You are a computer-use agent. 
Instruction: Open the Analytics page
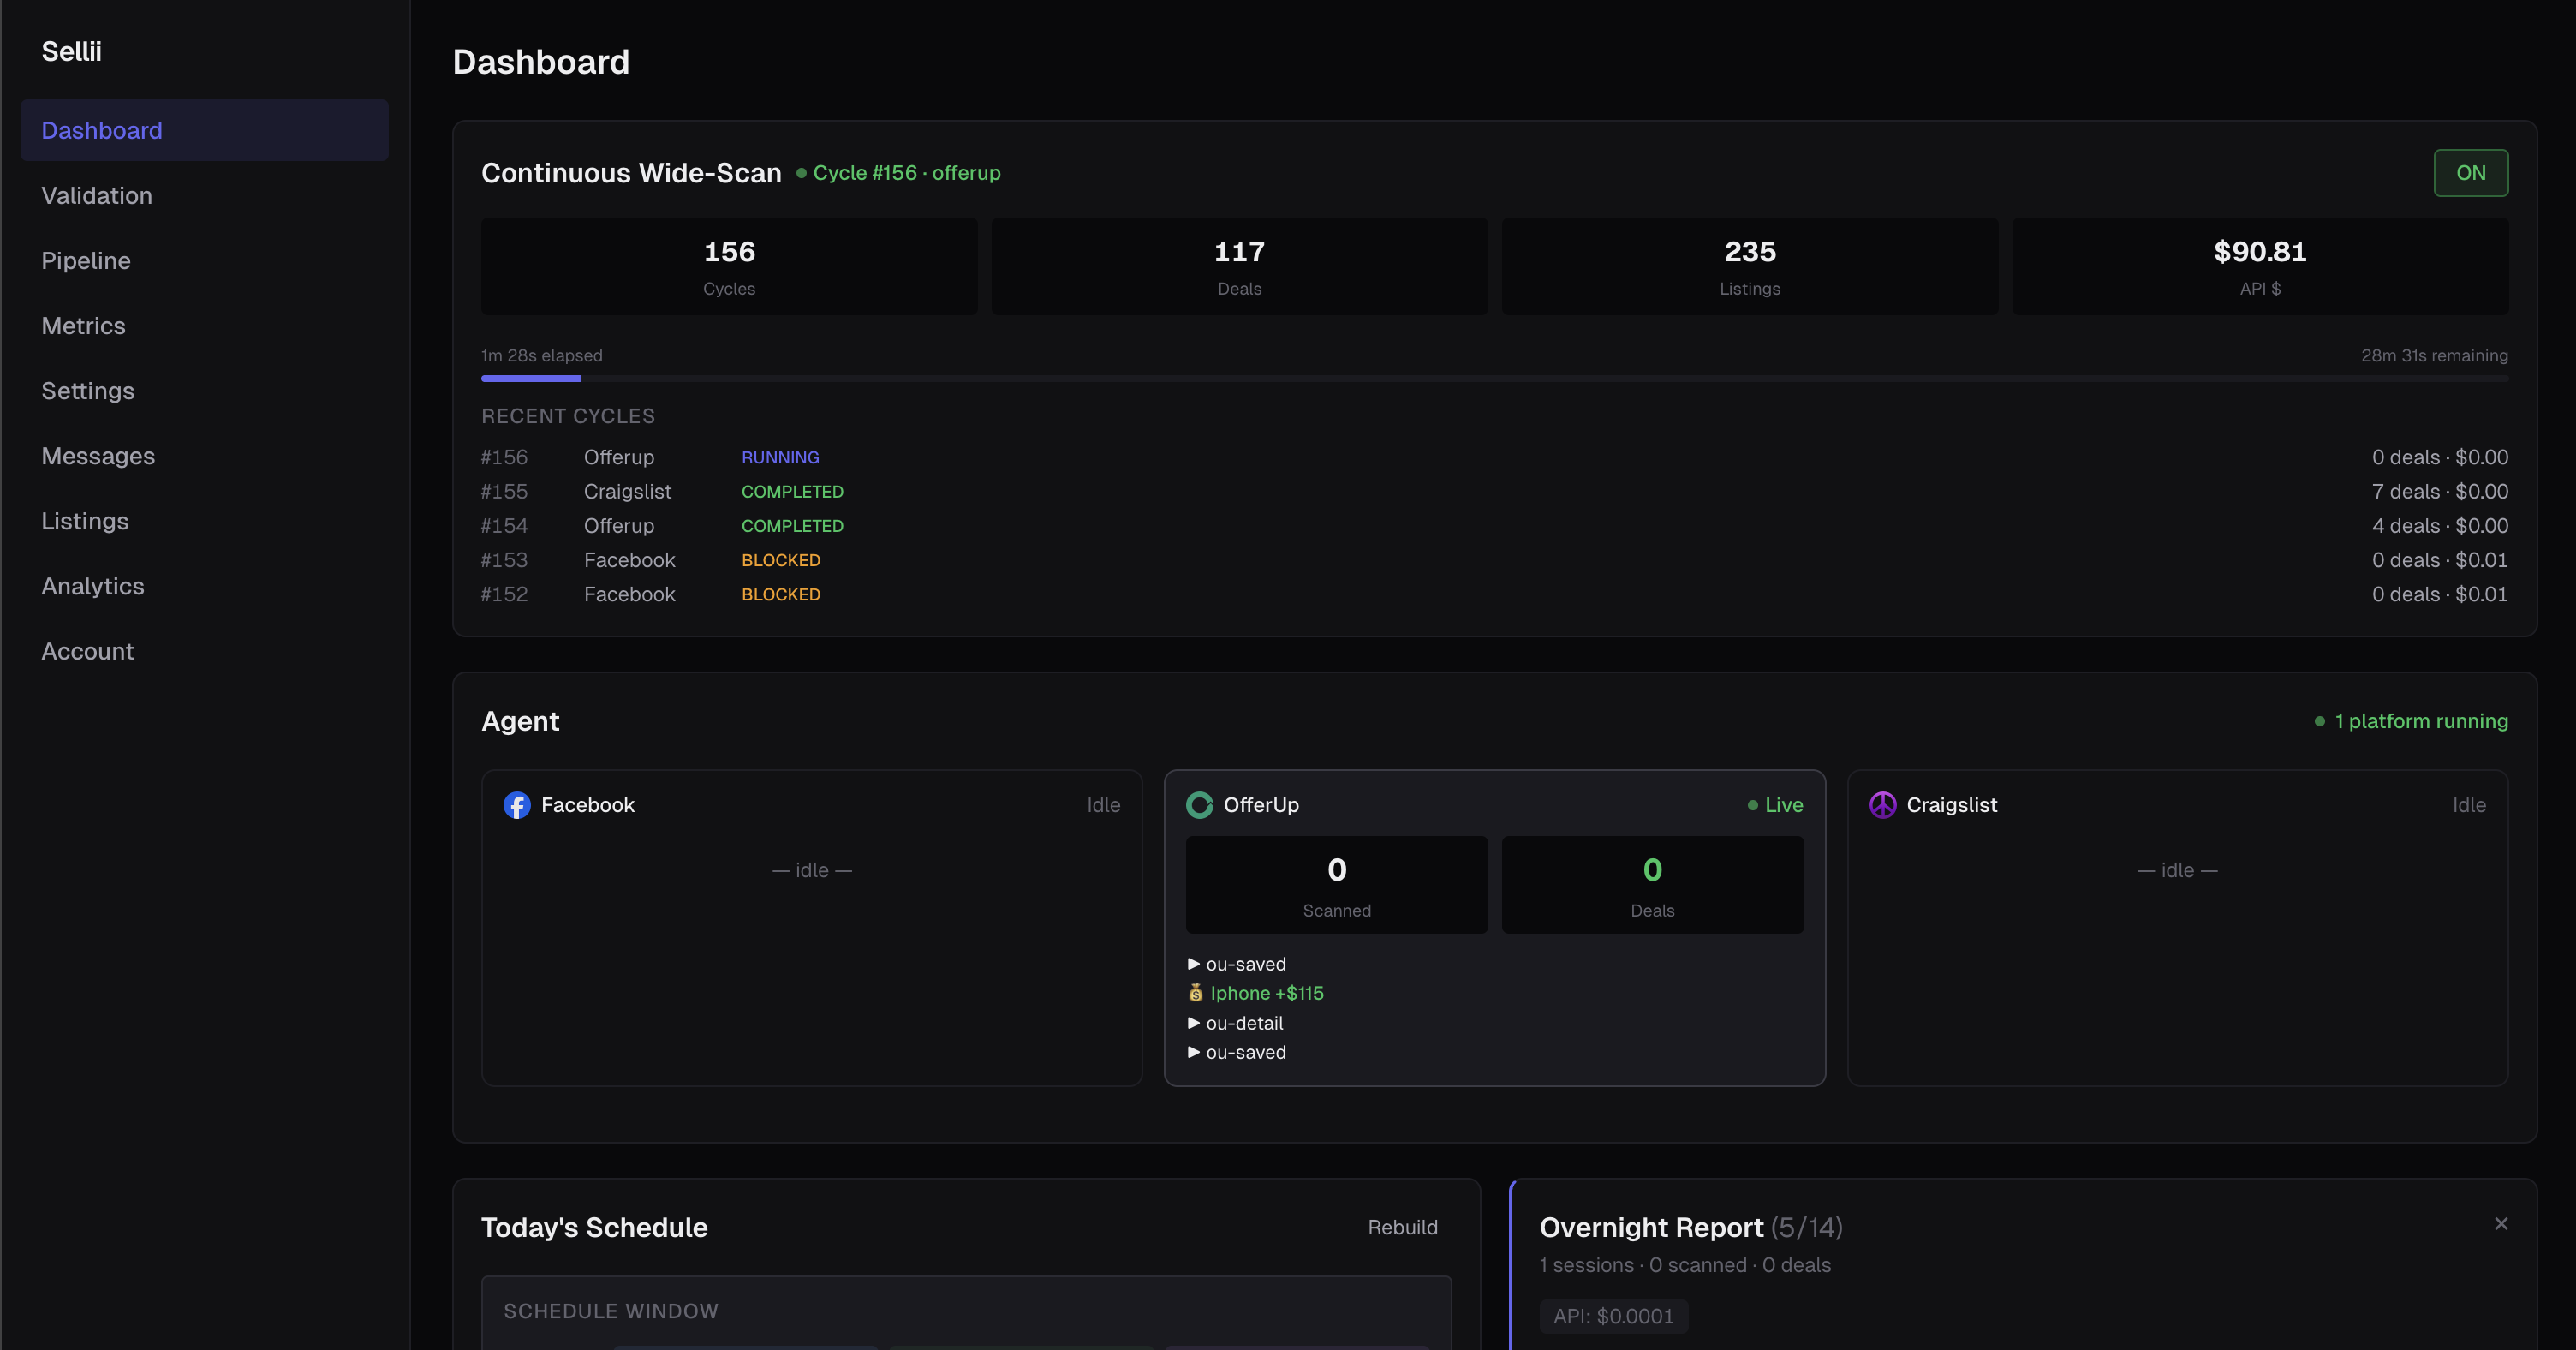[x=204, y=586]
